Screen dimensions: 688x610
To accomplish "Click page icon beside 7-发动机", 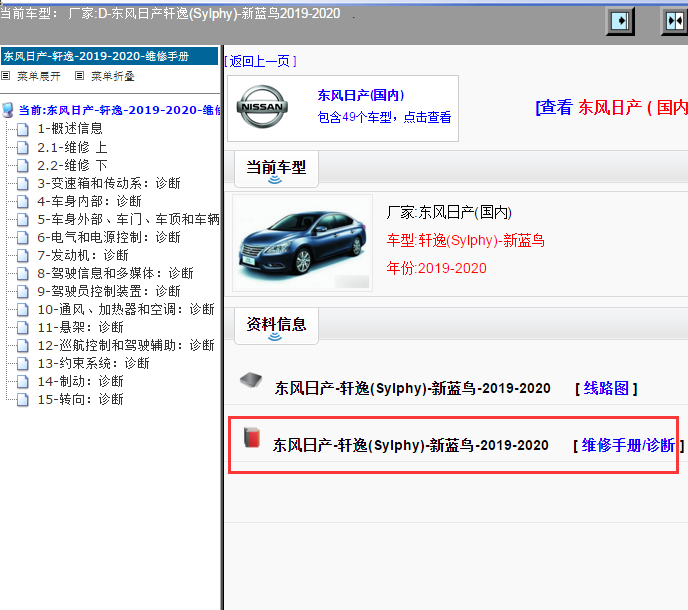I will [23, 255].
